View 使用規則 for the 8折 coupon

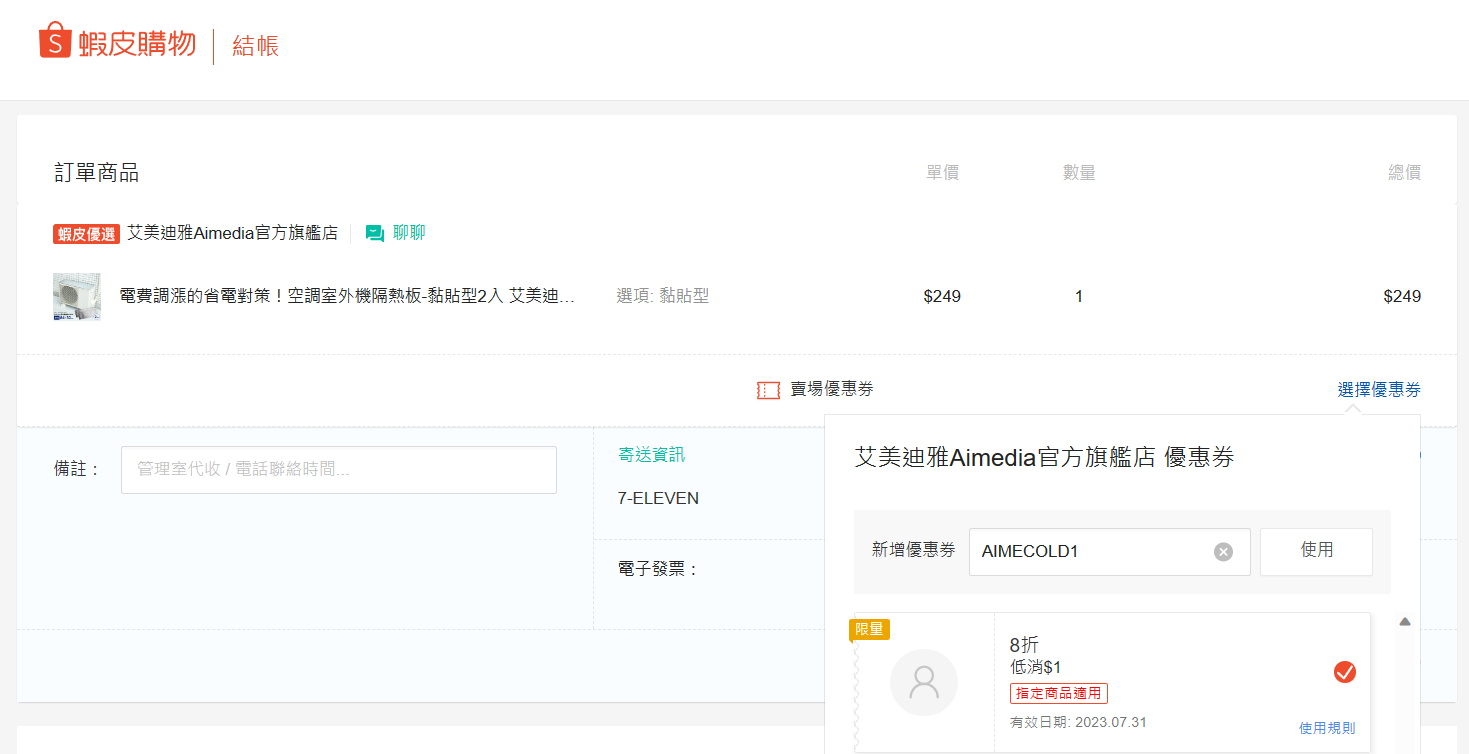pyautogui.click(x=1327, y=728)
